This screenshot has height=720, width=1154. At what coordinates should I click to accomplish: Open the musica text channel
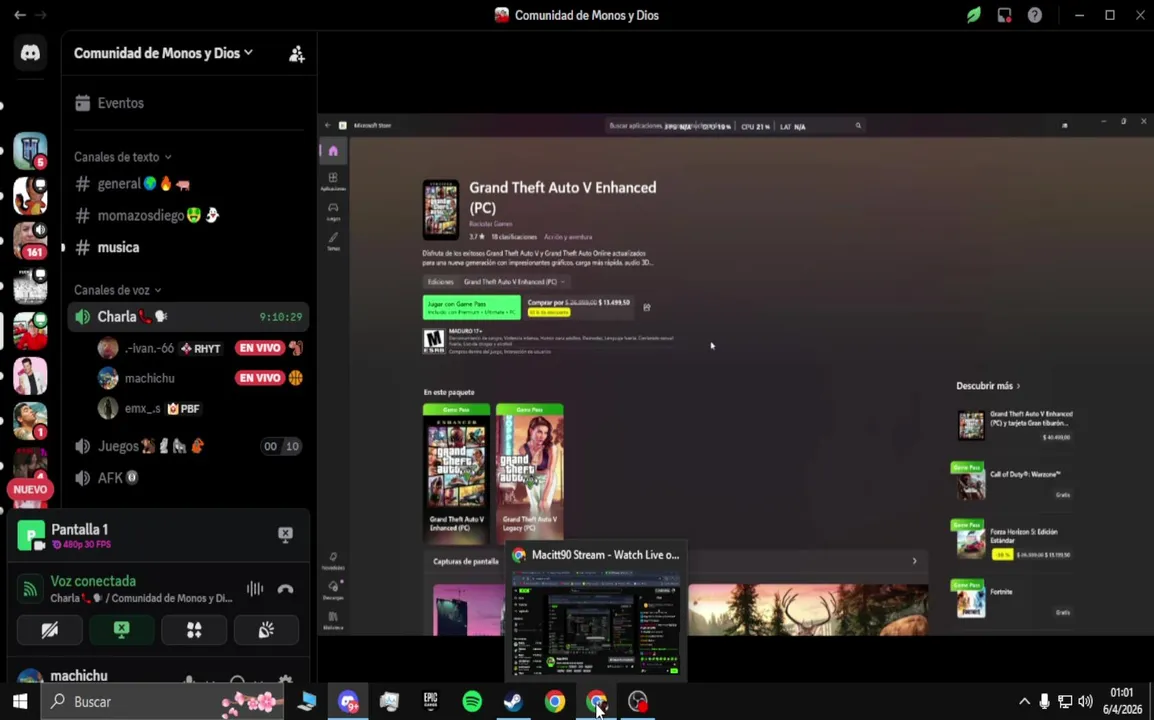click(x=188, y=247)
